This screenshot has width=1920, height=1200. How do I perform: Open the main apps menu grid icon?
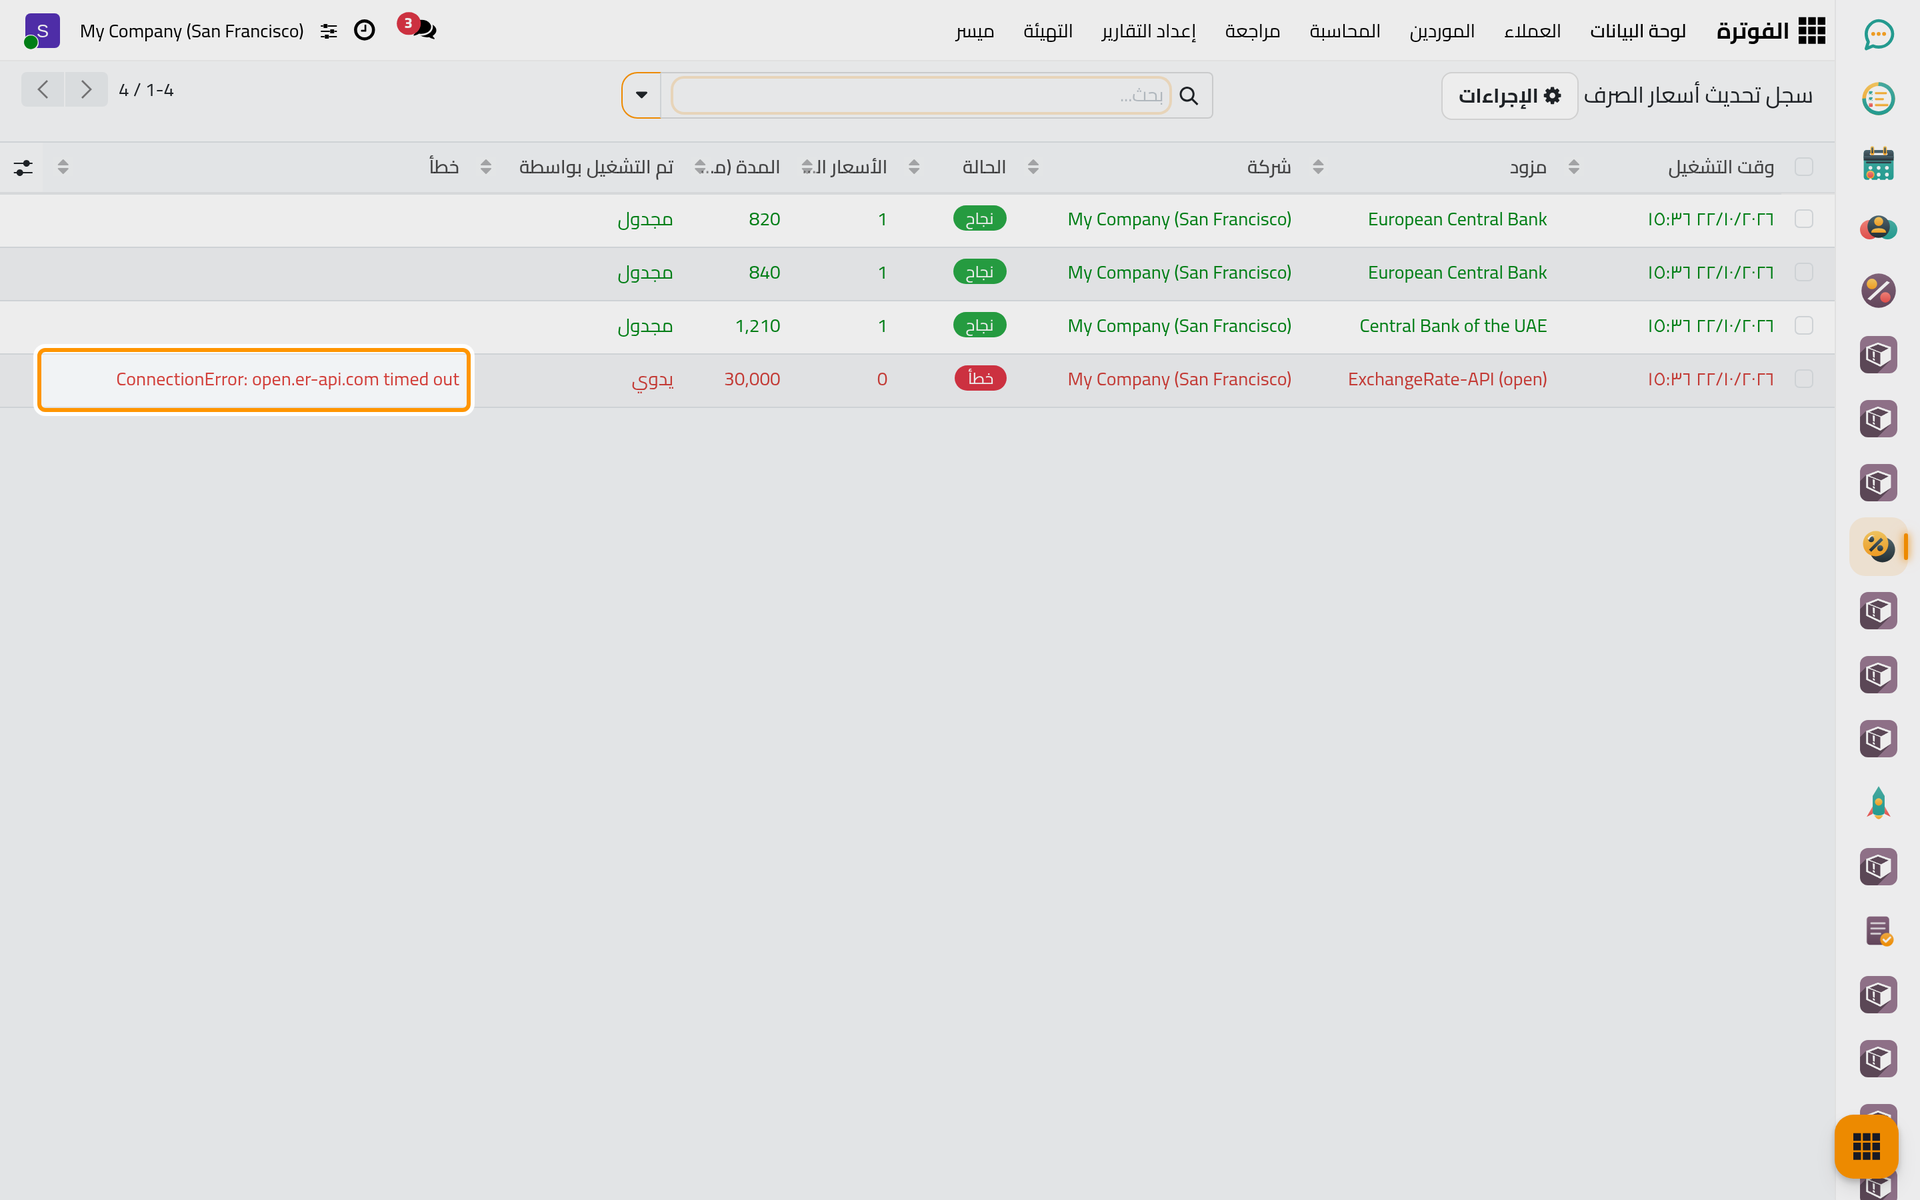[x=1811, y=31]
